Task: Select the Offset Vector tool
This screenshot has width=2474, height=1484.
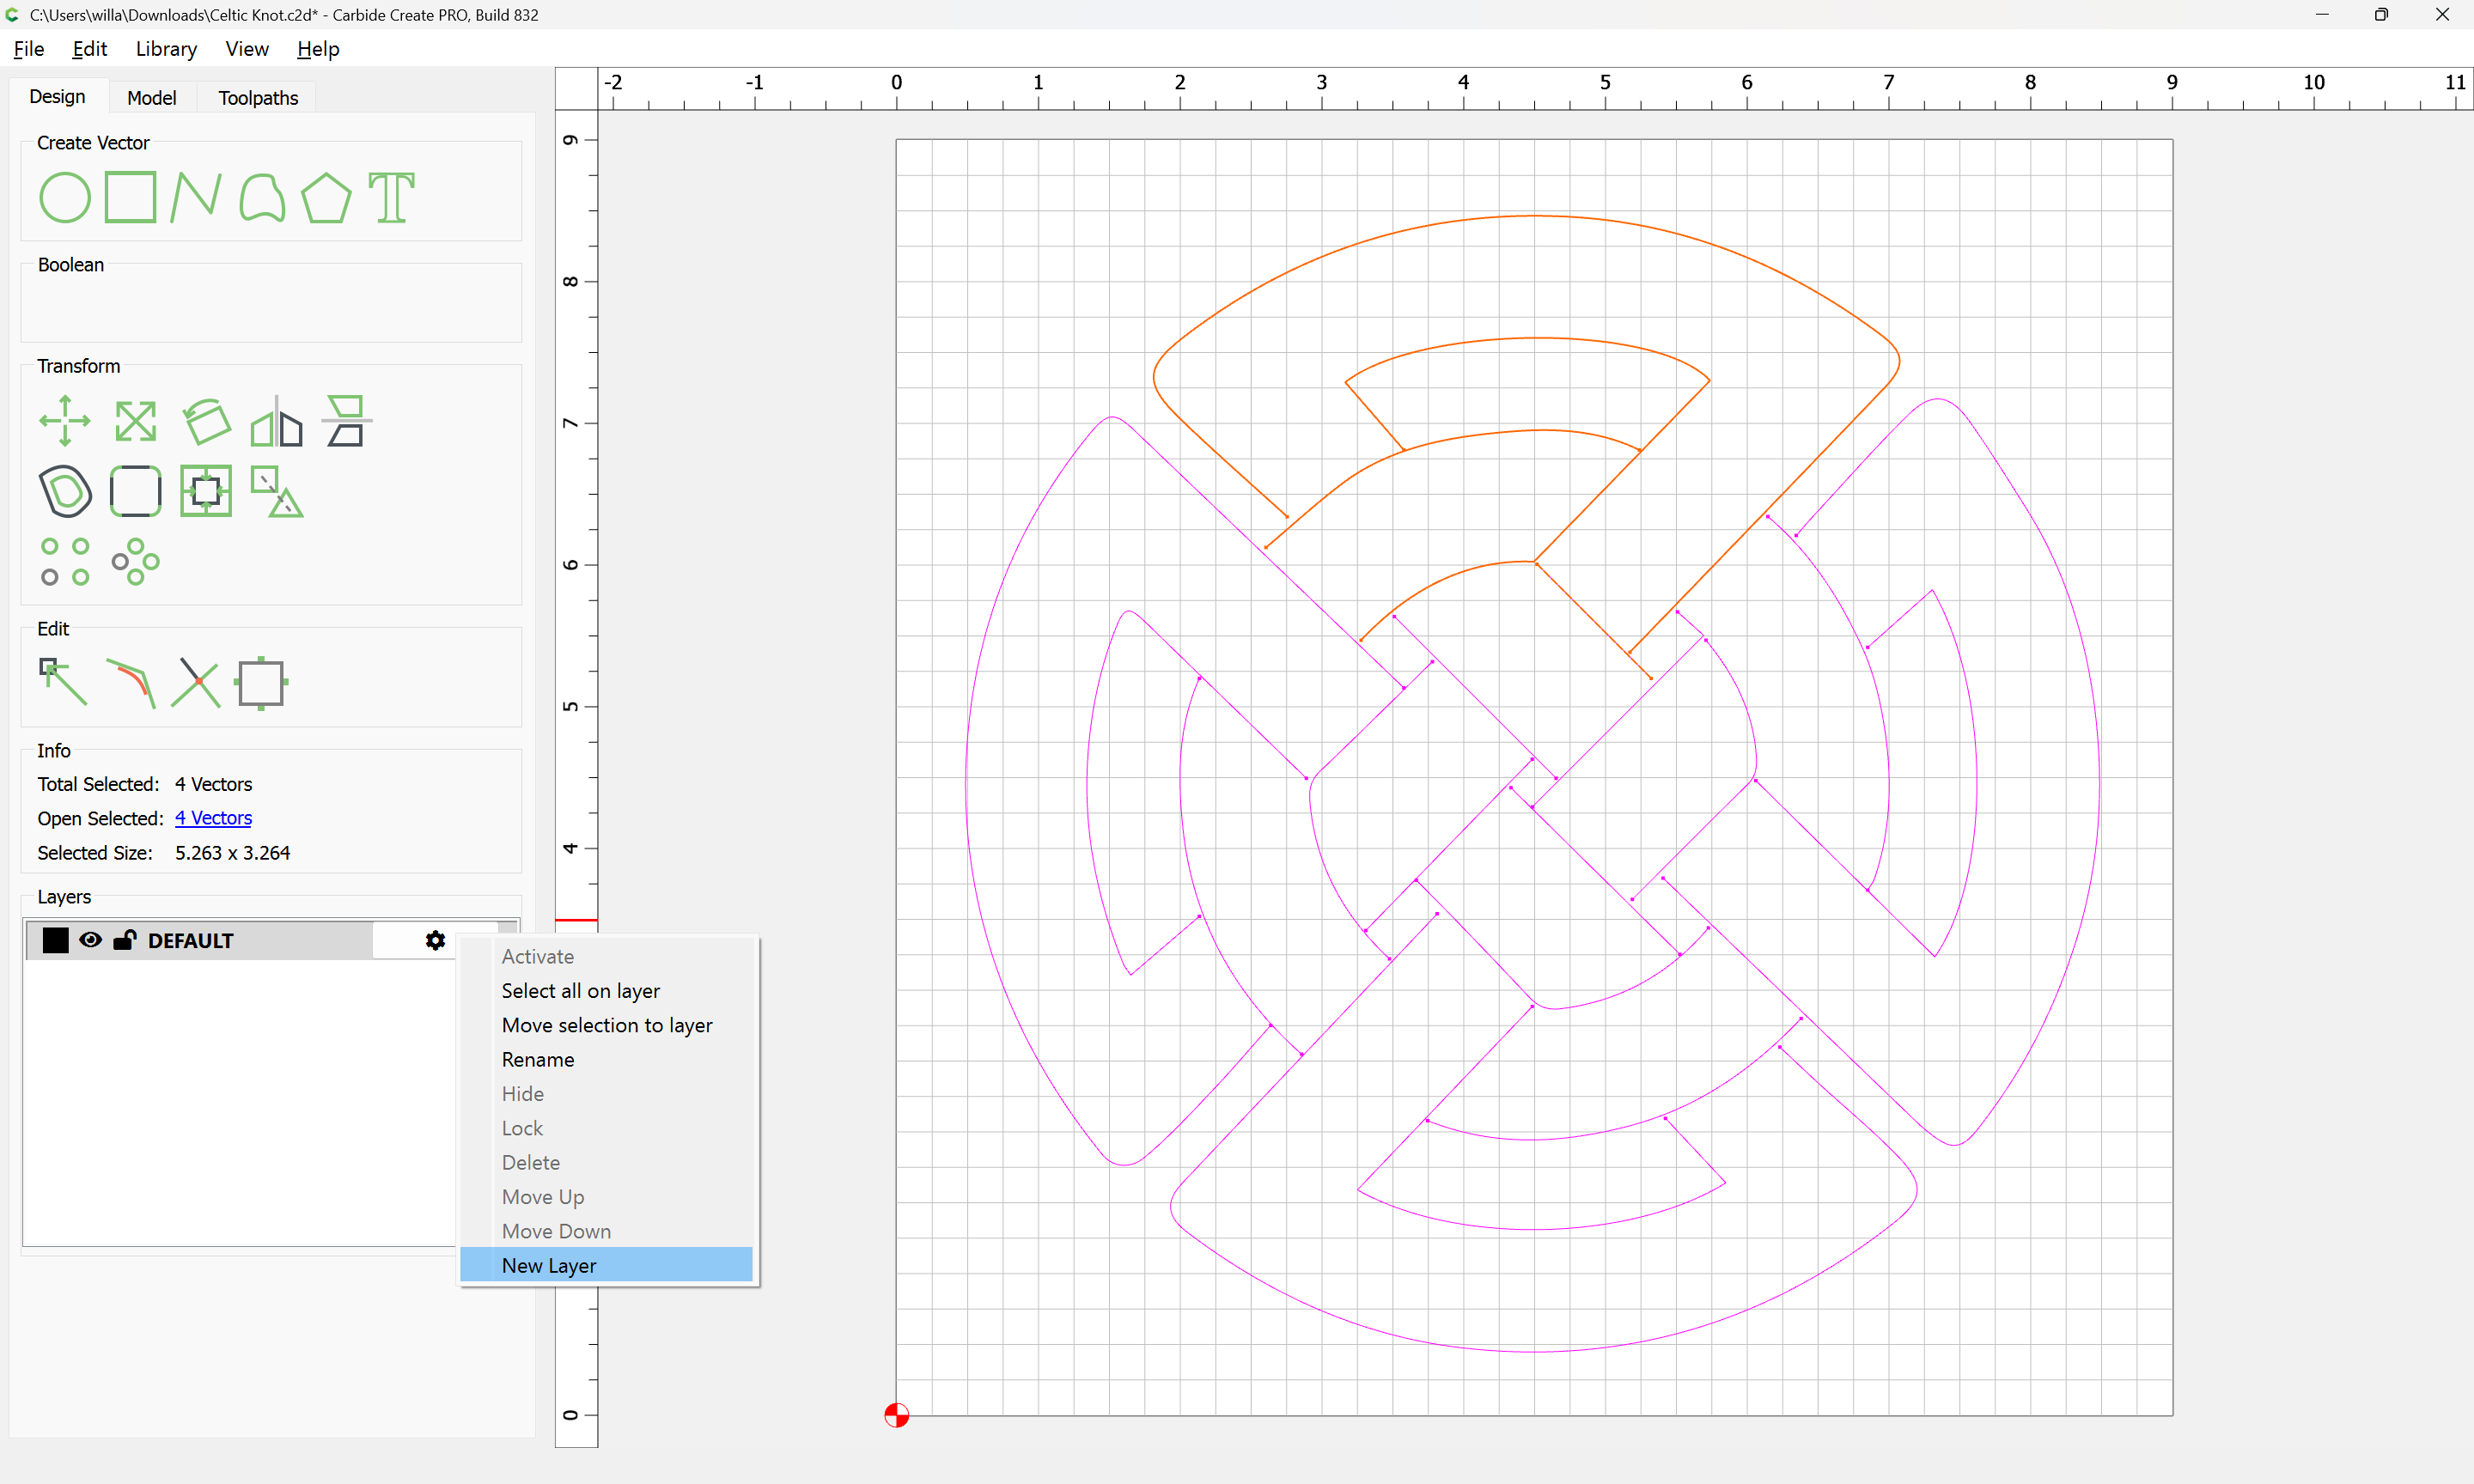Action: coord(65,491)
